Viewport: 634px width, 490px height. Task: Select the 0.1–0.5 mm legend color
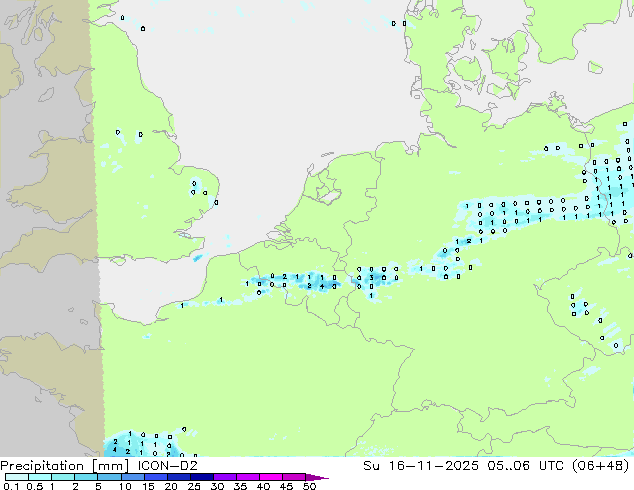(17, 477)
